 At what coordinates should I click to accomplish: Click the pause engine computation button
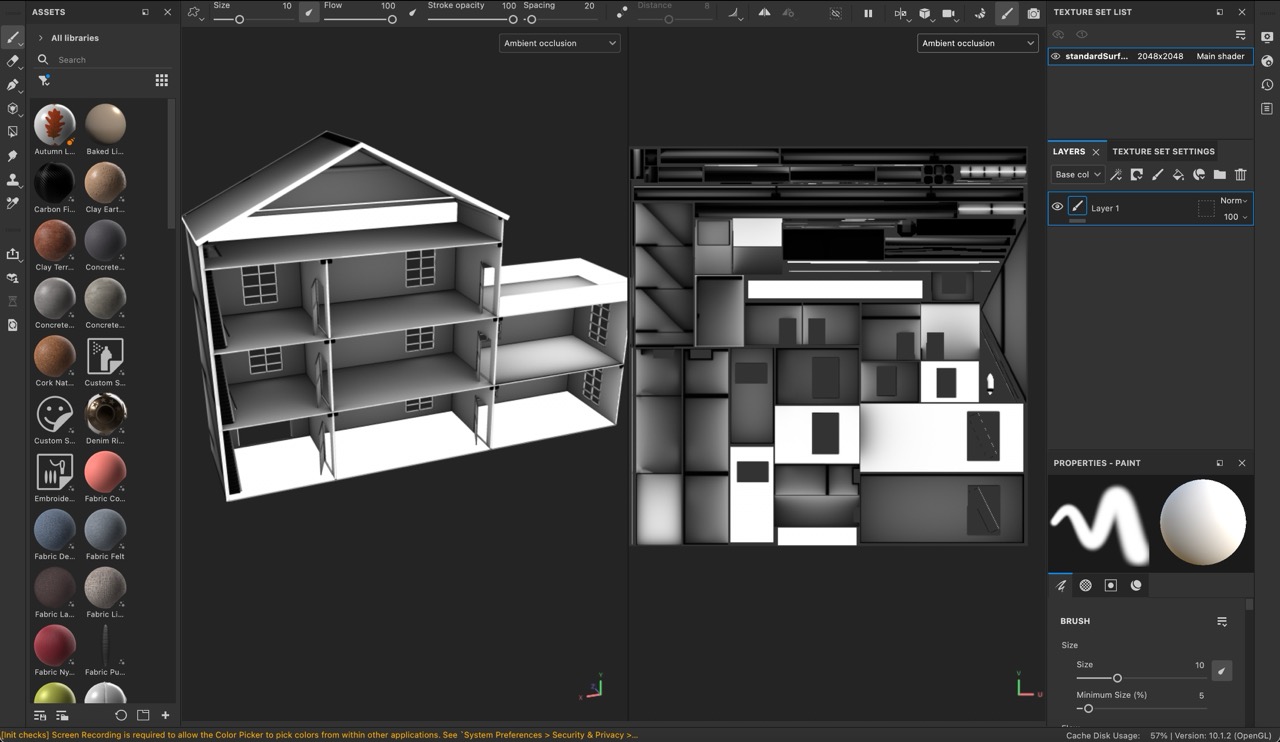(868, 13)
